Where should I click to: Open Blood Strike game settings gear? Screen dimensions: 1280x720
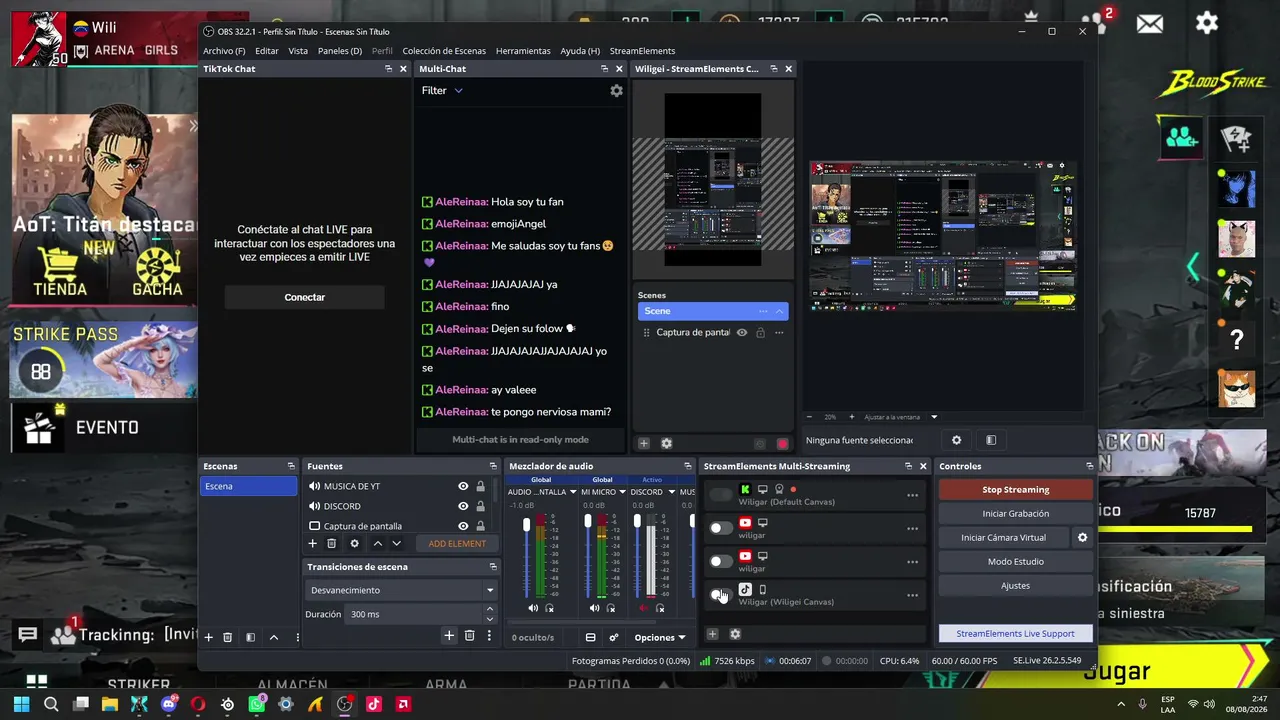(x=1207, y=22)
